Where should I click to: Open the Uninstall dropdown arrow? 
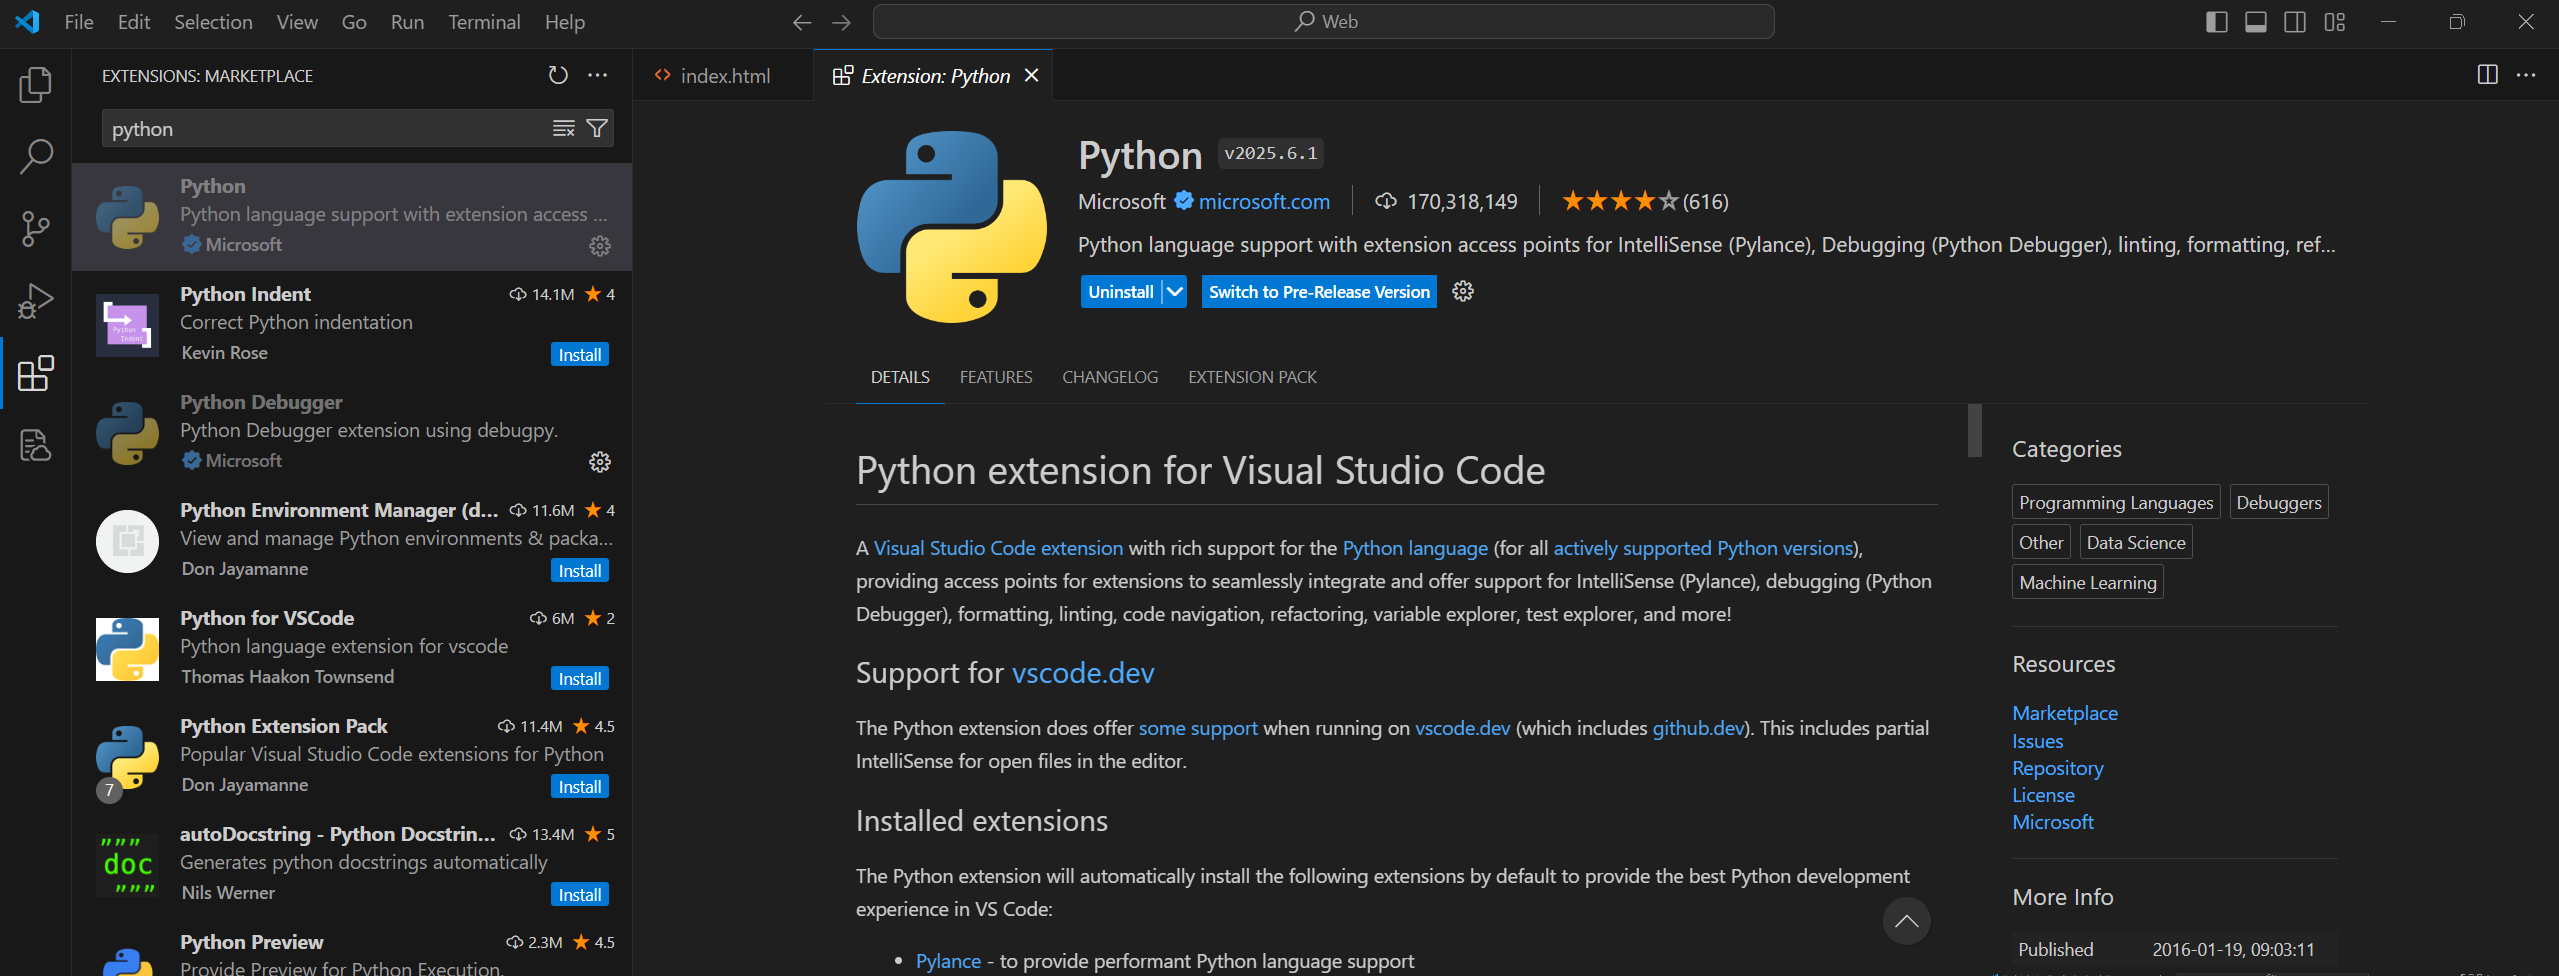pyautogui.click(x=1172, y=291)
